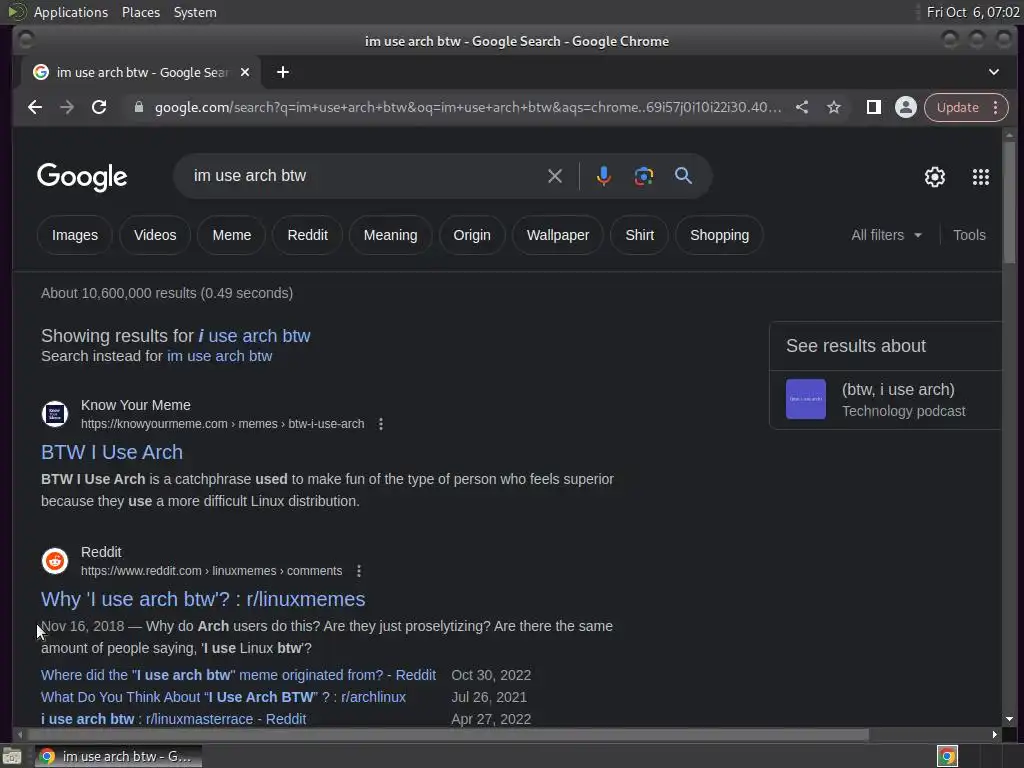Open a new tab with the plus button
1024x768 pixels.
click(x=283, y=72)
